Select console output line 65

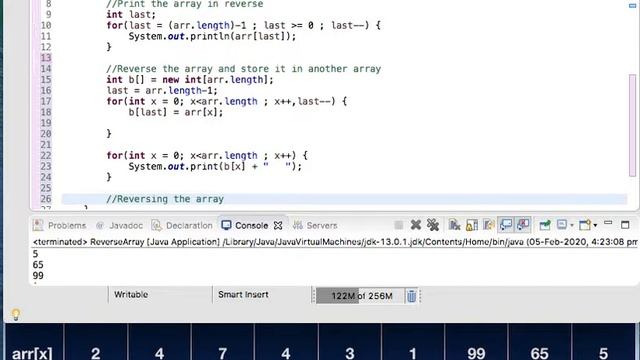tap(38, 264)
